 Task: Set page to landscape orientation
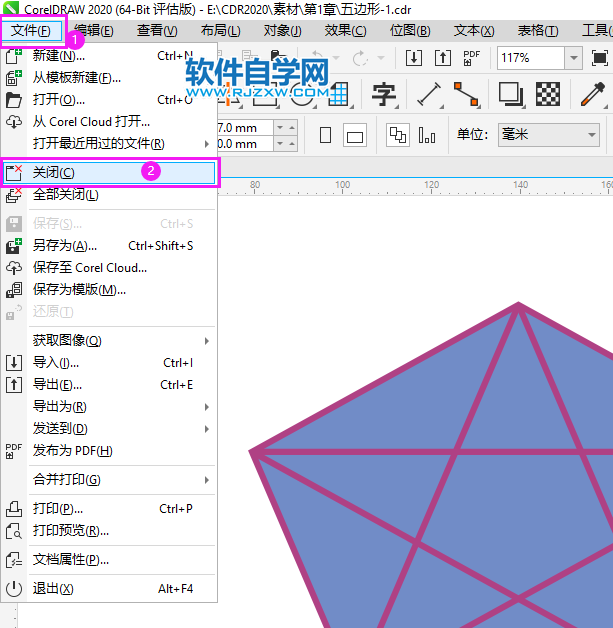pyautogui.click(x=355, y=136)
